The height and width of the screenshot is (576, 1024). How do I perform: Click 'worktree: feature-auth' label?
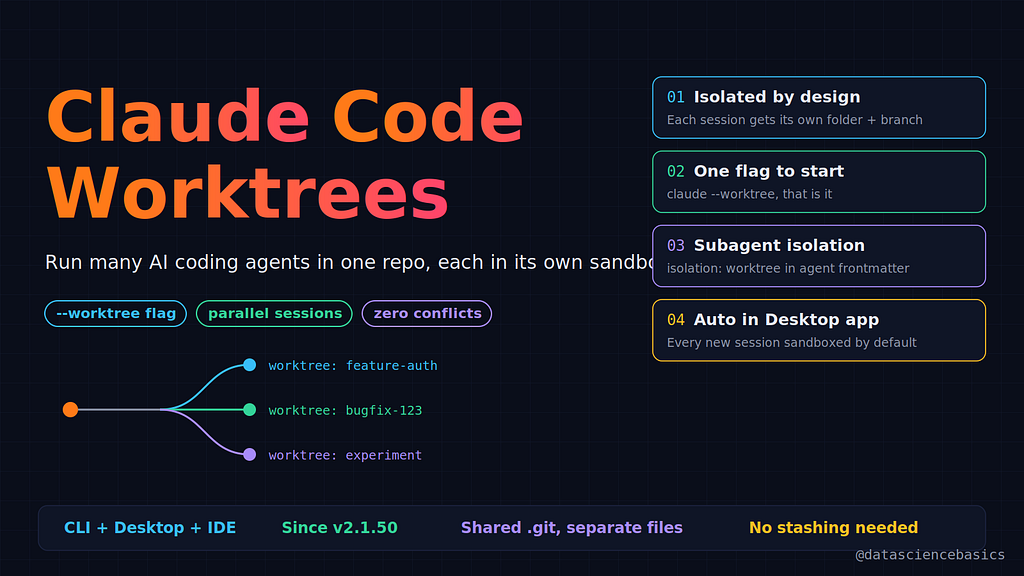pyautogui.click(x=353, y=366)
